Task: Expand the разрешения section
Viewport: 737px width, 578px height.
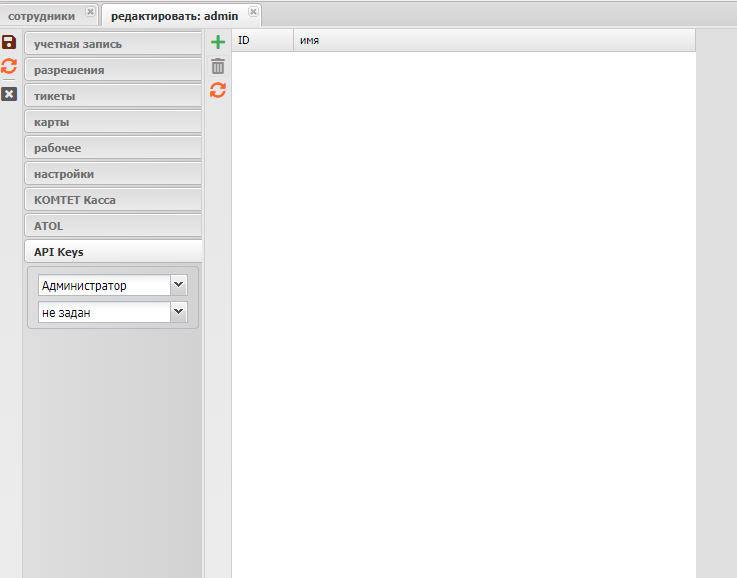Action: (112, 70)
